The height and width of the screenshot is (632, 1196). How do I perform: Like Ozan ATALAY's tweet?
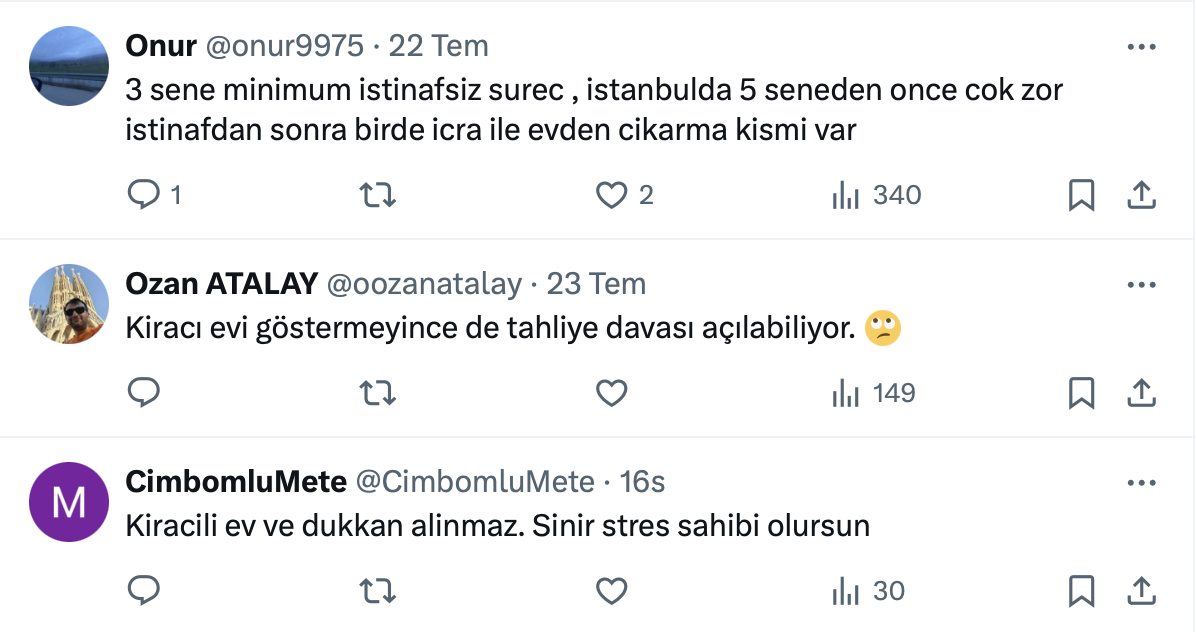(x=611, y=393)
